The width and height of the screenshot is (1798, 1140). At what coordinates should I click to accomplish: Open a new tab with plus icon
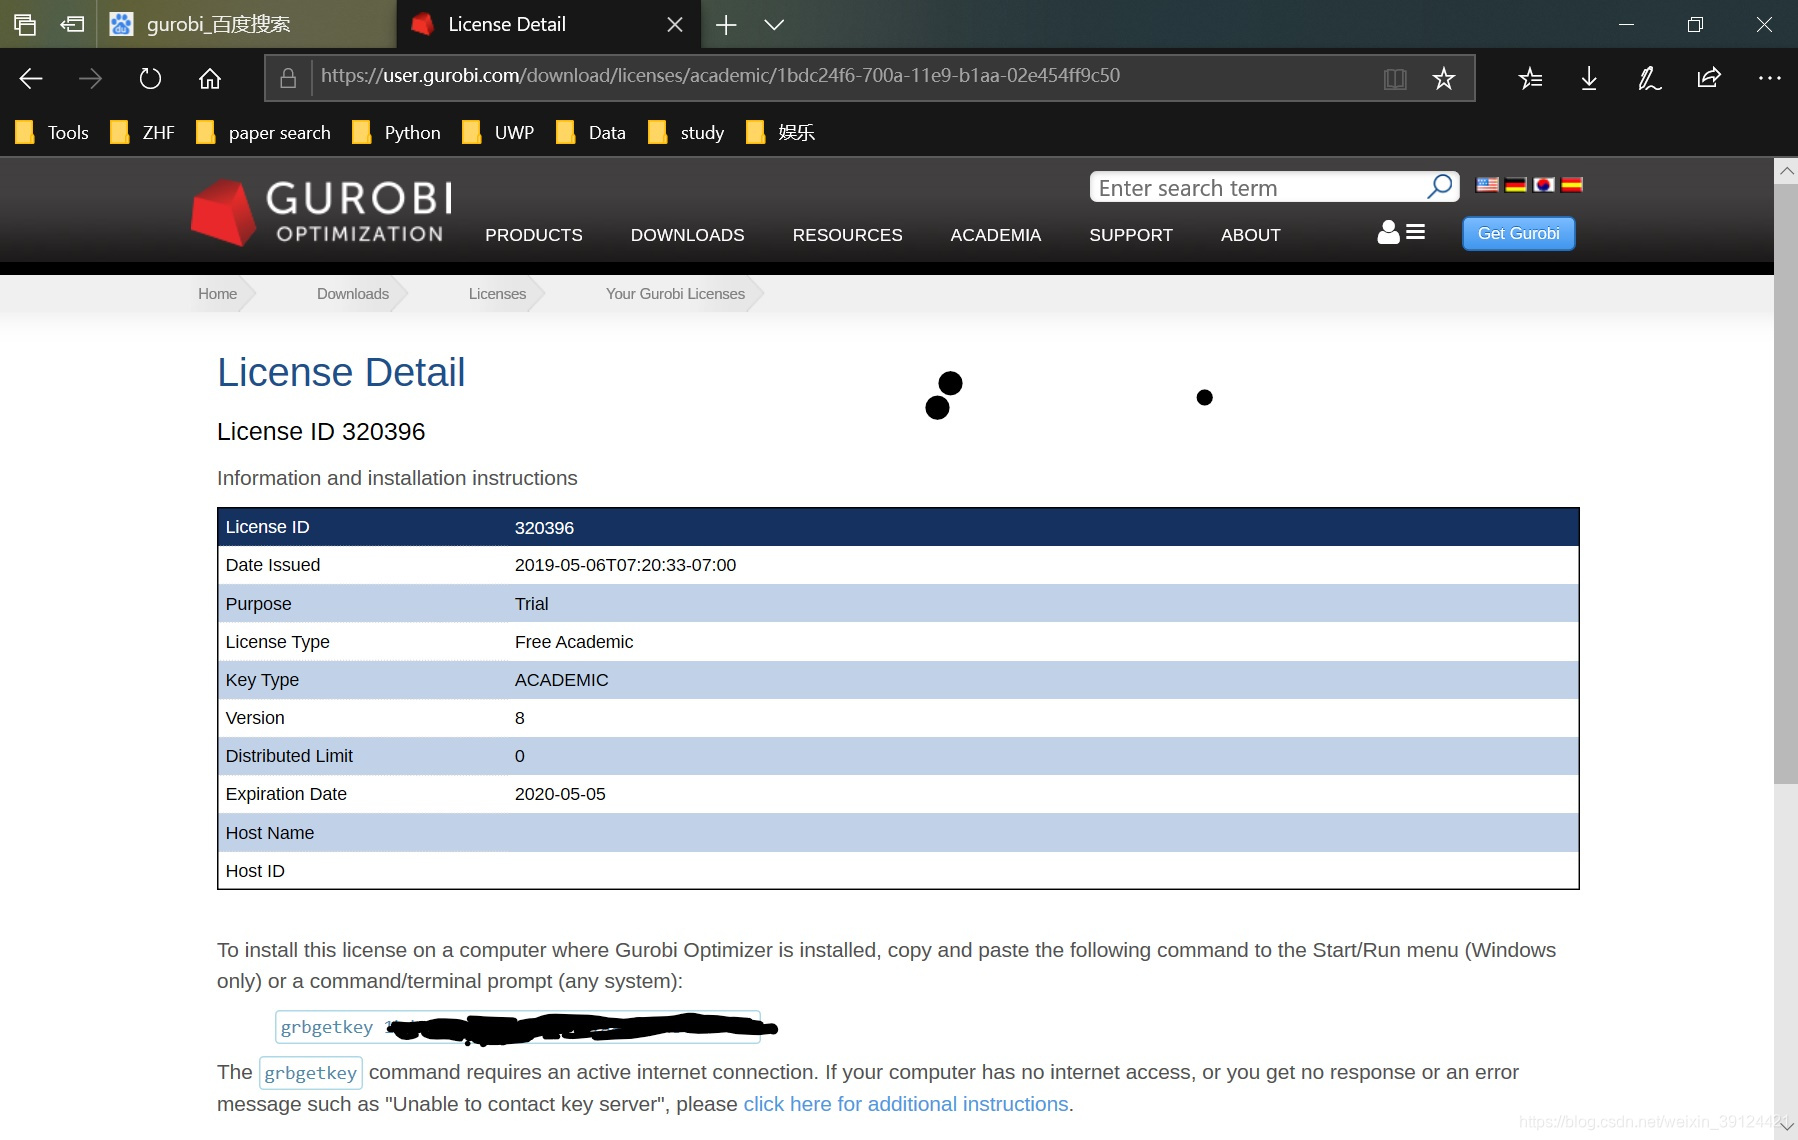coord(727,24)
